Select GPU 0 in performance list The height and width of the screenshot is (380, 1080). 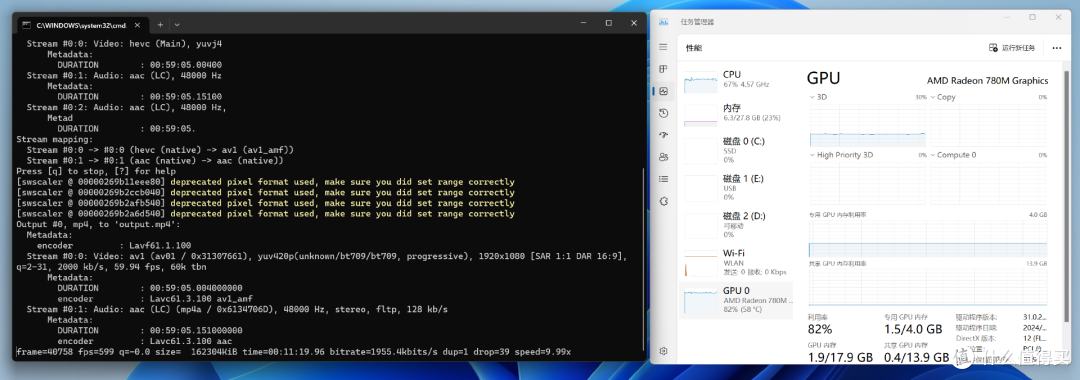pos(736,299)
